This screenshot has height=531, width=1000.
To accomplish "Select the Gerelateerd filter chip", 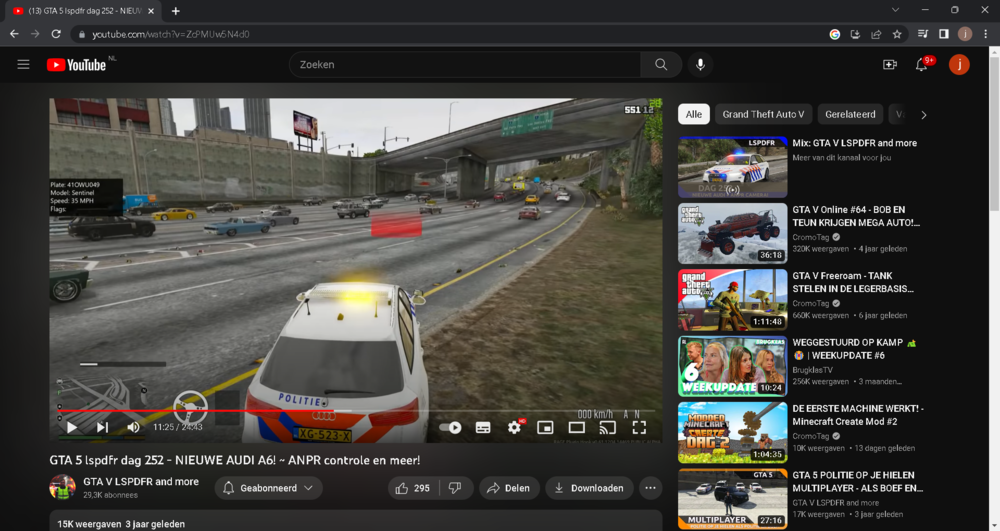I will tap(850, 114).
